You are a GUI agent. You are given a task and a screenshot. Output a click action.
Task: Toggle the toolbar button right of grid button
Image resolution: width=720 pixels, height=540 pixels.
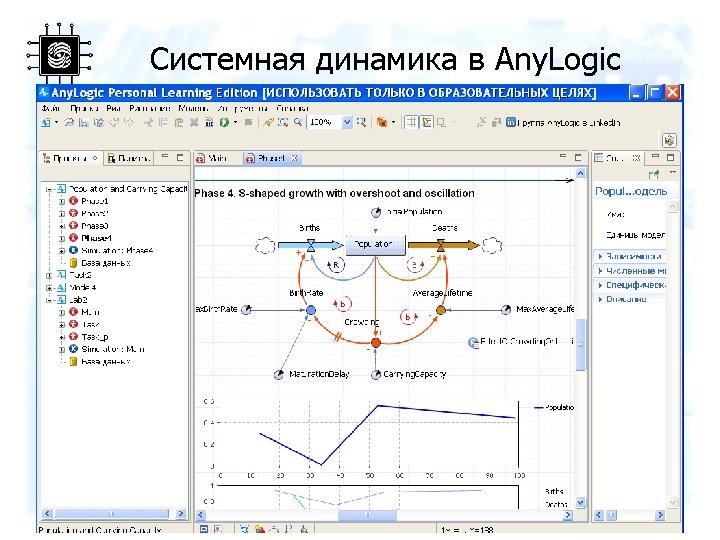click(427, 122)
